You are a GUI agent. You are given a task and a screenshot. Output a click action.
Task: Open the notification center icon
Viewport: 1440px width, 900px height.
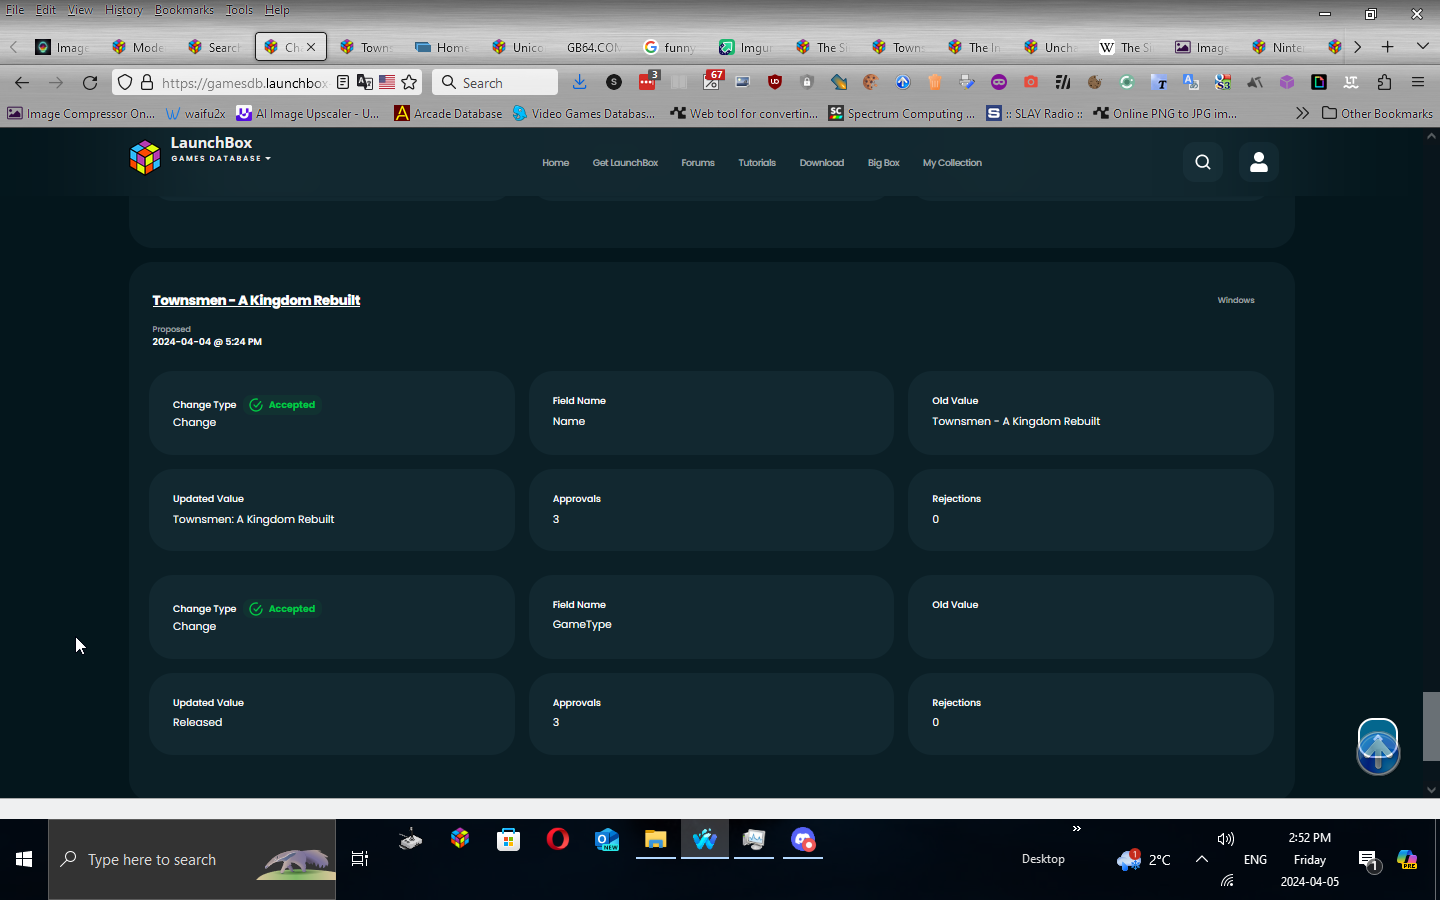click(1369, 859)
